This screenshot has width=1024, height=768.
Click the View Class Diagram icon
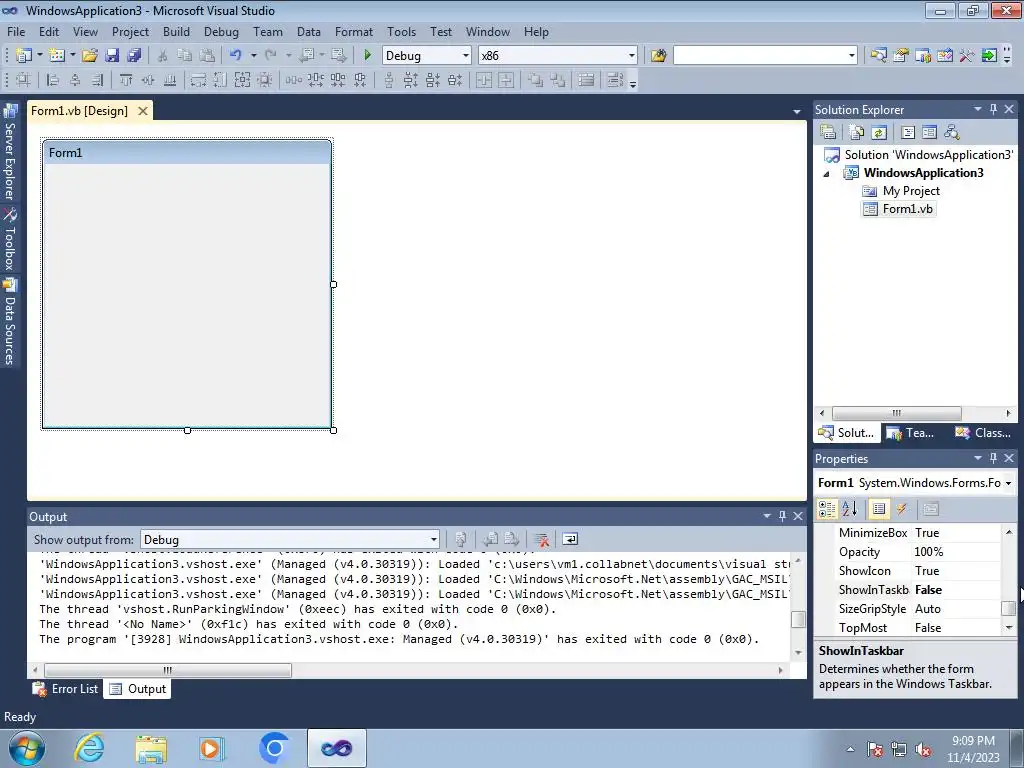(952, 133)
